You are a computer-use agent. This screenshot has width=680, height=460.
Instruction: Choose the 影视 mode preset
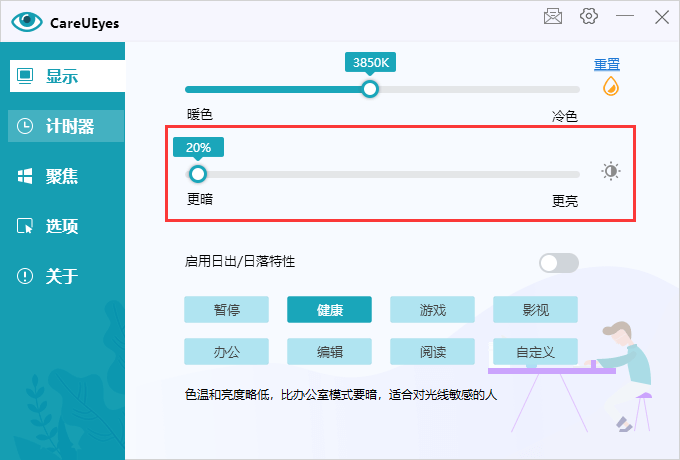[535, 310]
